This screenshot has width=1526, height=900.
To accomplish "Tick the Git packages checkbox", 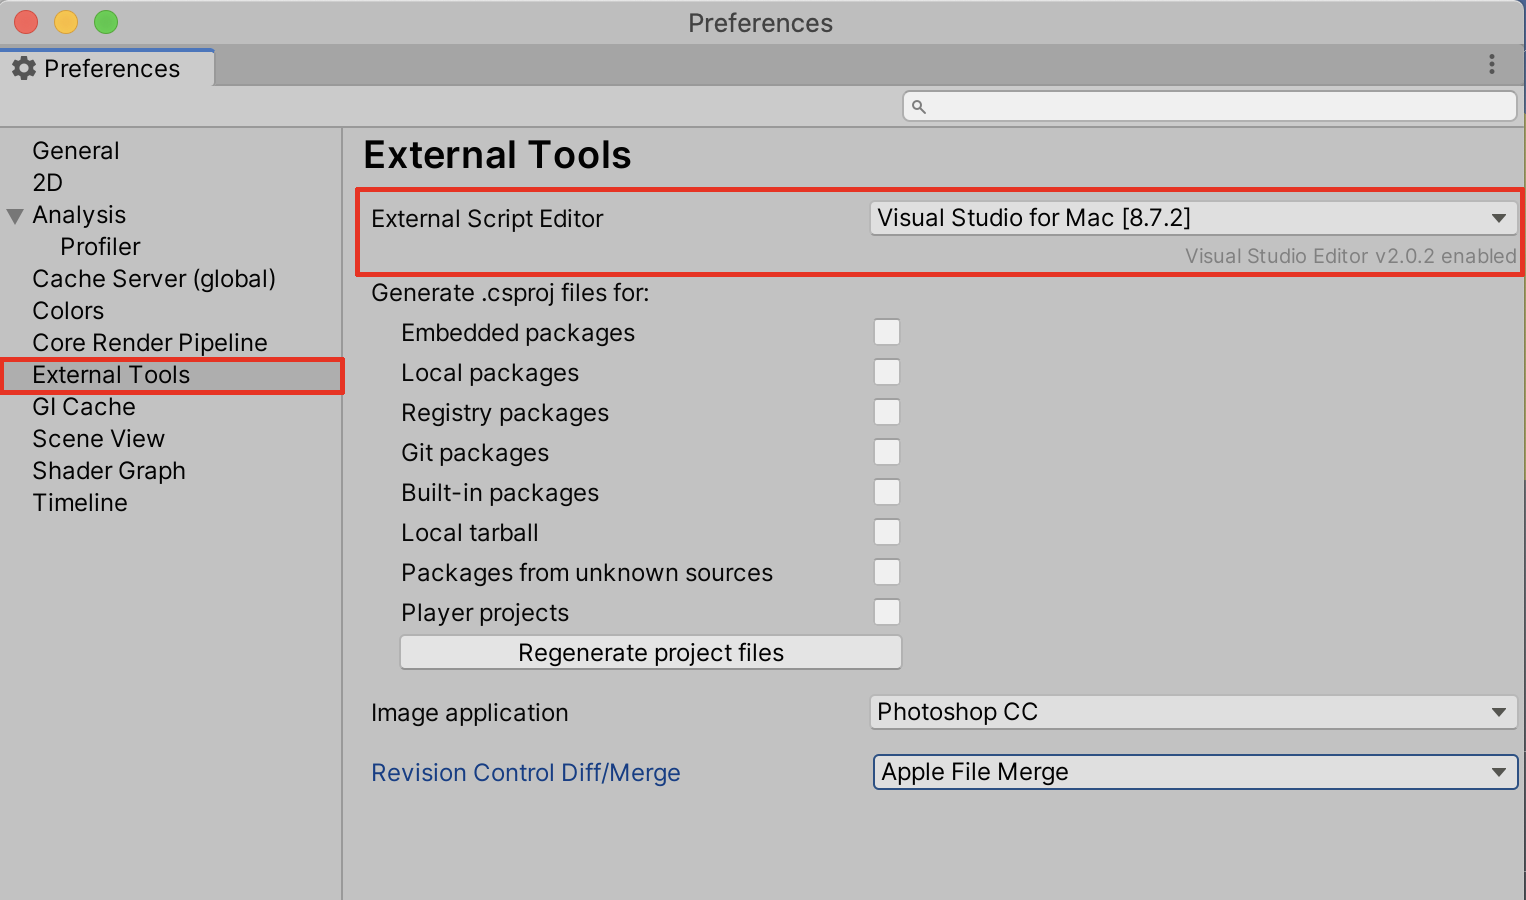I will coord(886,452).
